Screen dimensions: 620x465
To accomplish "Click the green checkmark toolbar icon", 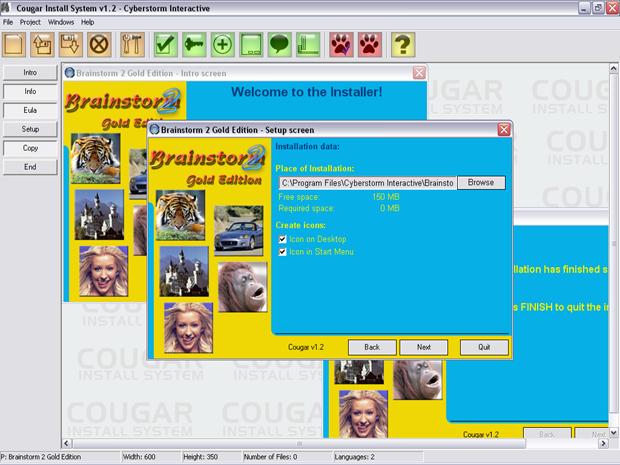I will point(166,44).
